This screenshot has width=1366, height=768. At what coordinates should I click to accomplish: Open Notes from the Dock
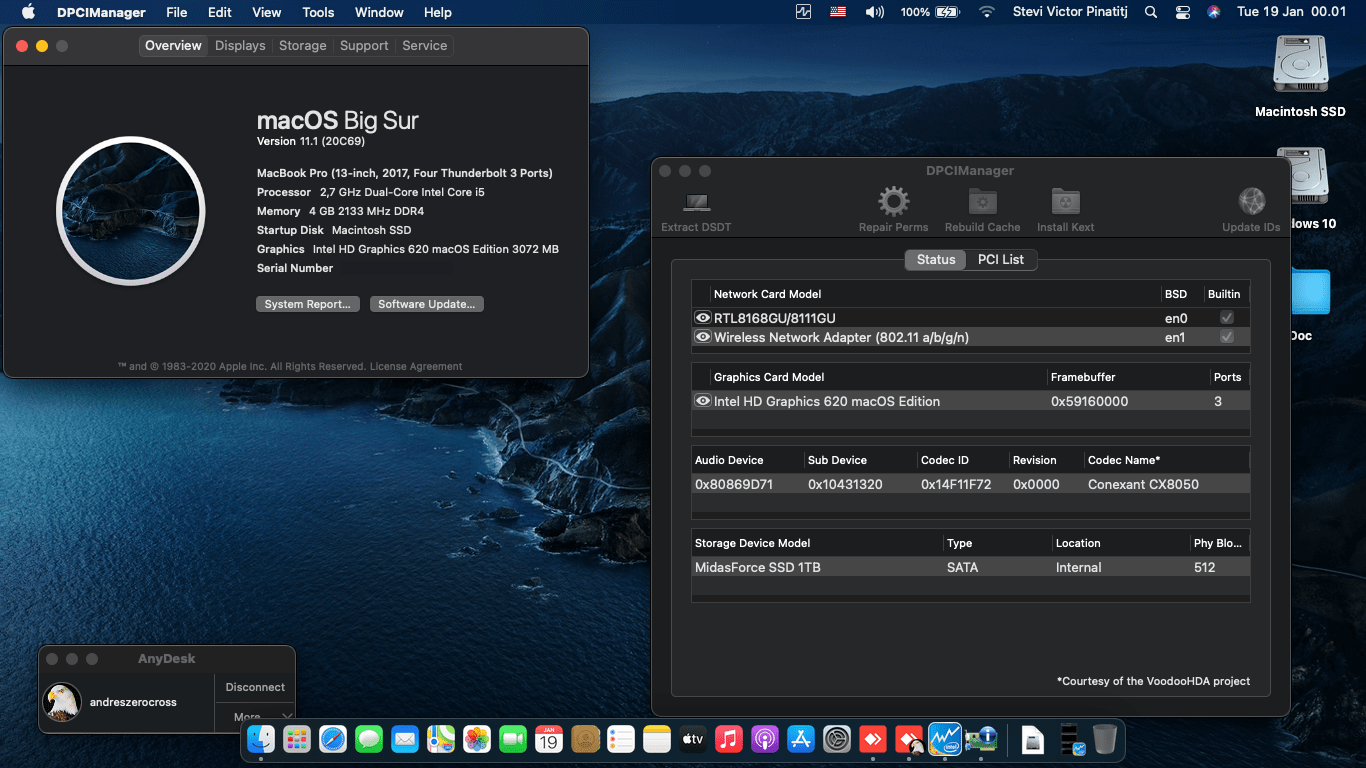point(657,739)
